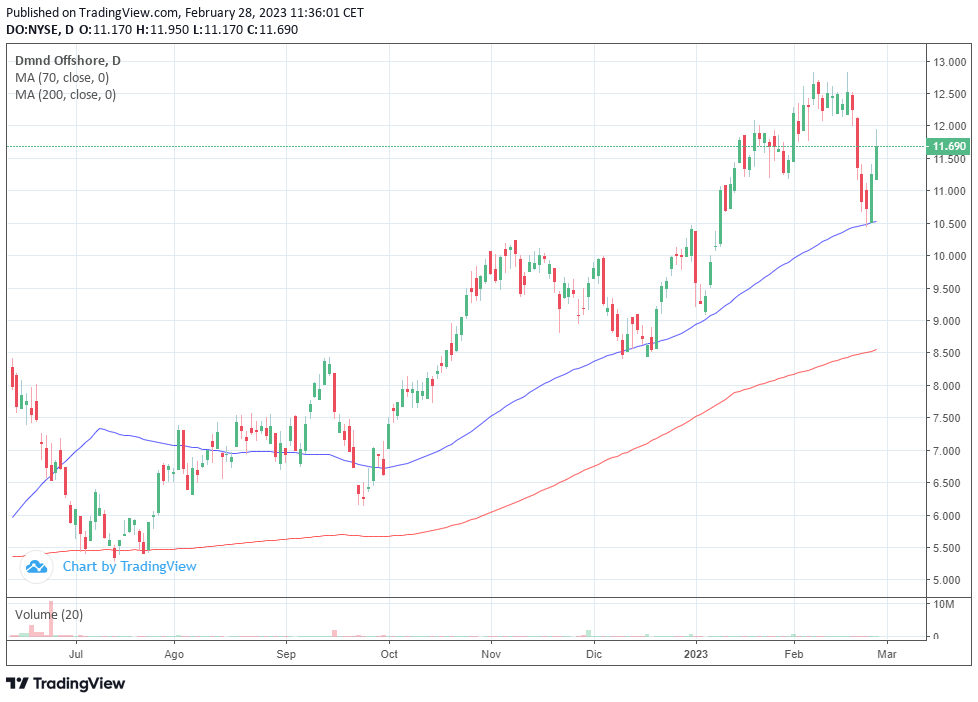This screenshot has height=702, width=978.
Task: Click the TradingView cloud logo icon
Action: pos(36,567)
